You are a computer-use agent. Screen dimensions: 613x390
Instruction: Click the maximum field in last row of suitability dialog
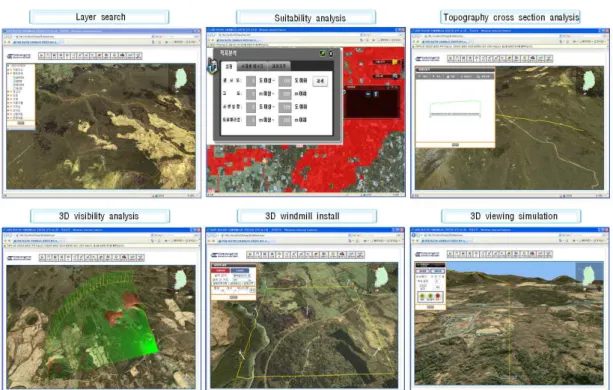[x=285, y=120]
